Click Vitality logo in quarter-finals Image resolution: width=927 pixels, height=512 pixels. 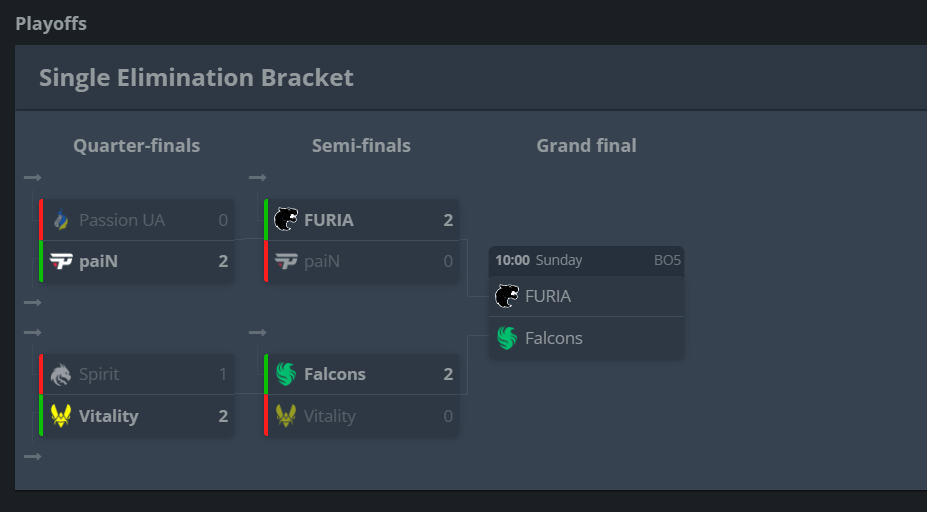(61, 416)
